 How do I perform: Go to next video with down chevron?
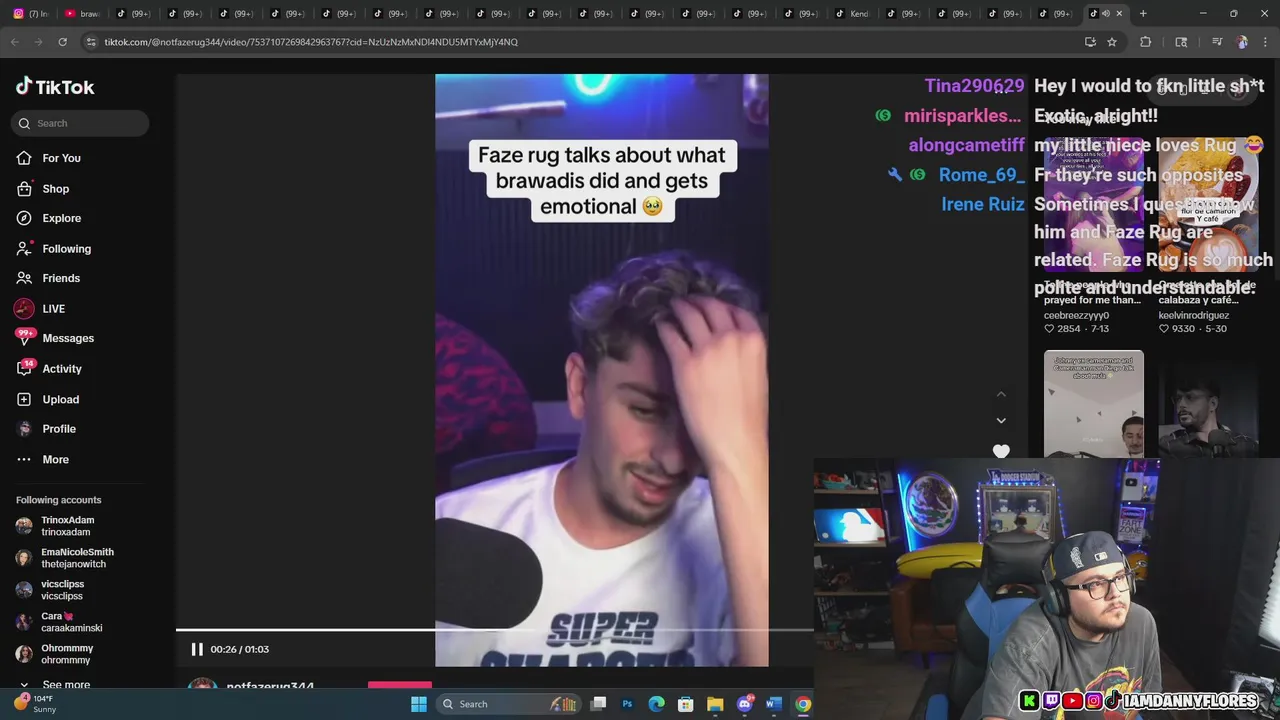point(1001,420)
